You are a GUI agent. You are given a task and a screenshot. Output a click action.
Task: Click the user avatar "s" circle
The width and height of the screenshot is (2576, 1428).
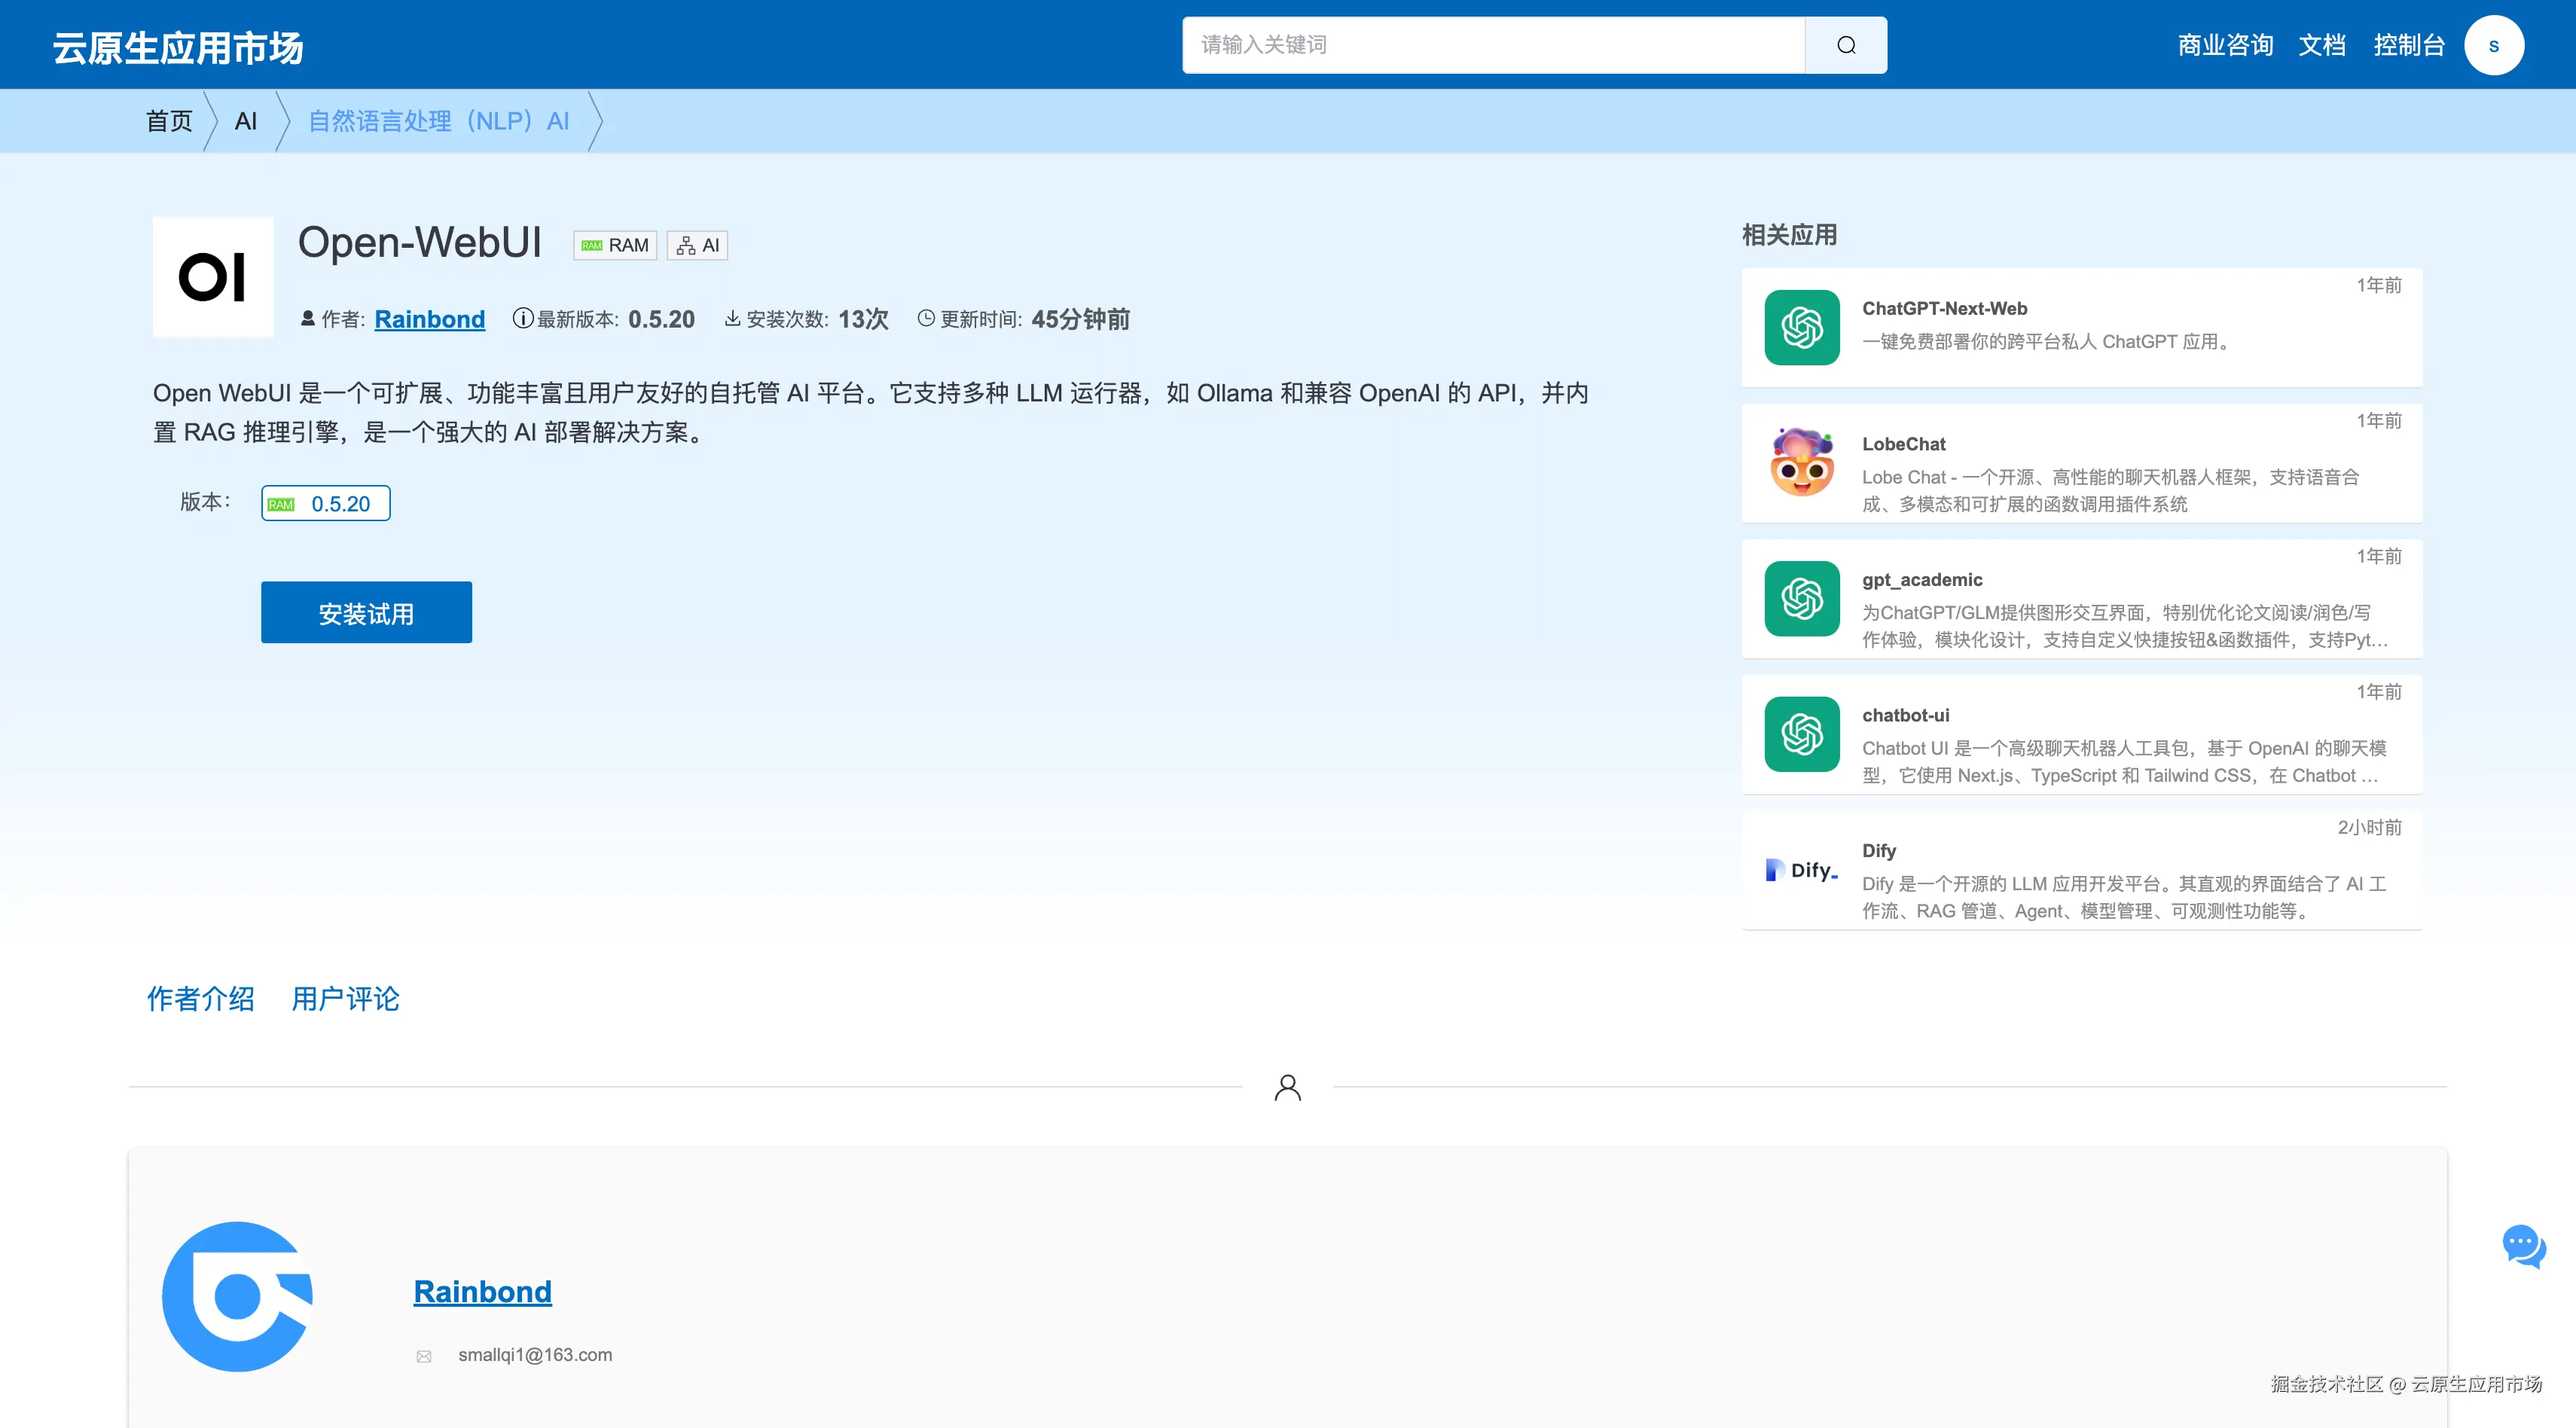coord(2493,45)
